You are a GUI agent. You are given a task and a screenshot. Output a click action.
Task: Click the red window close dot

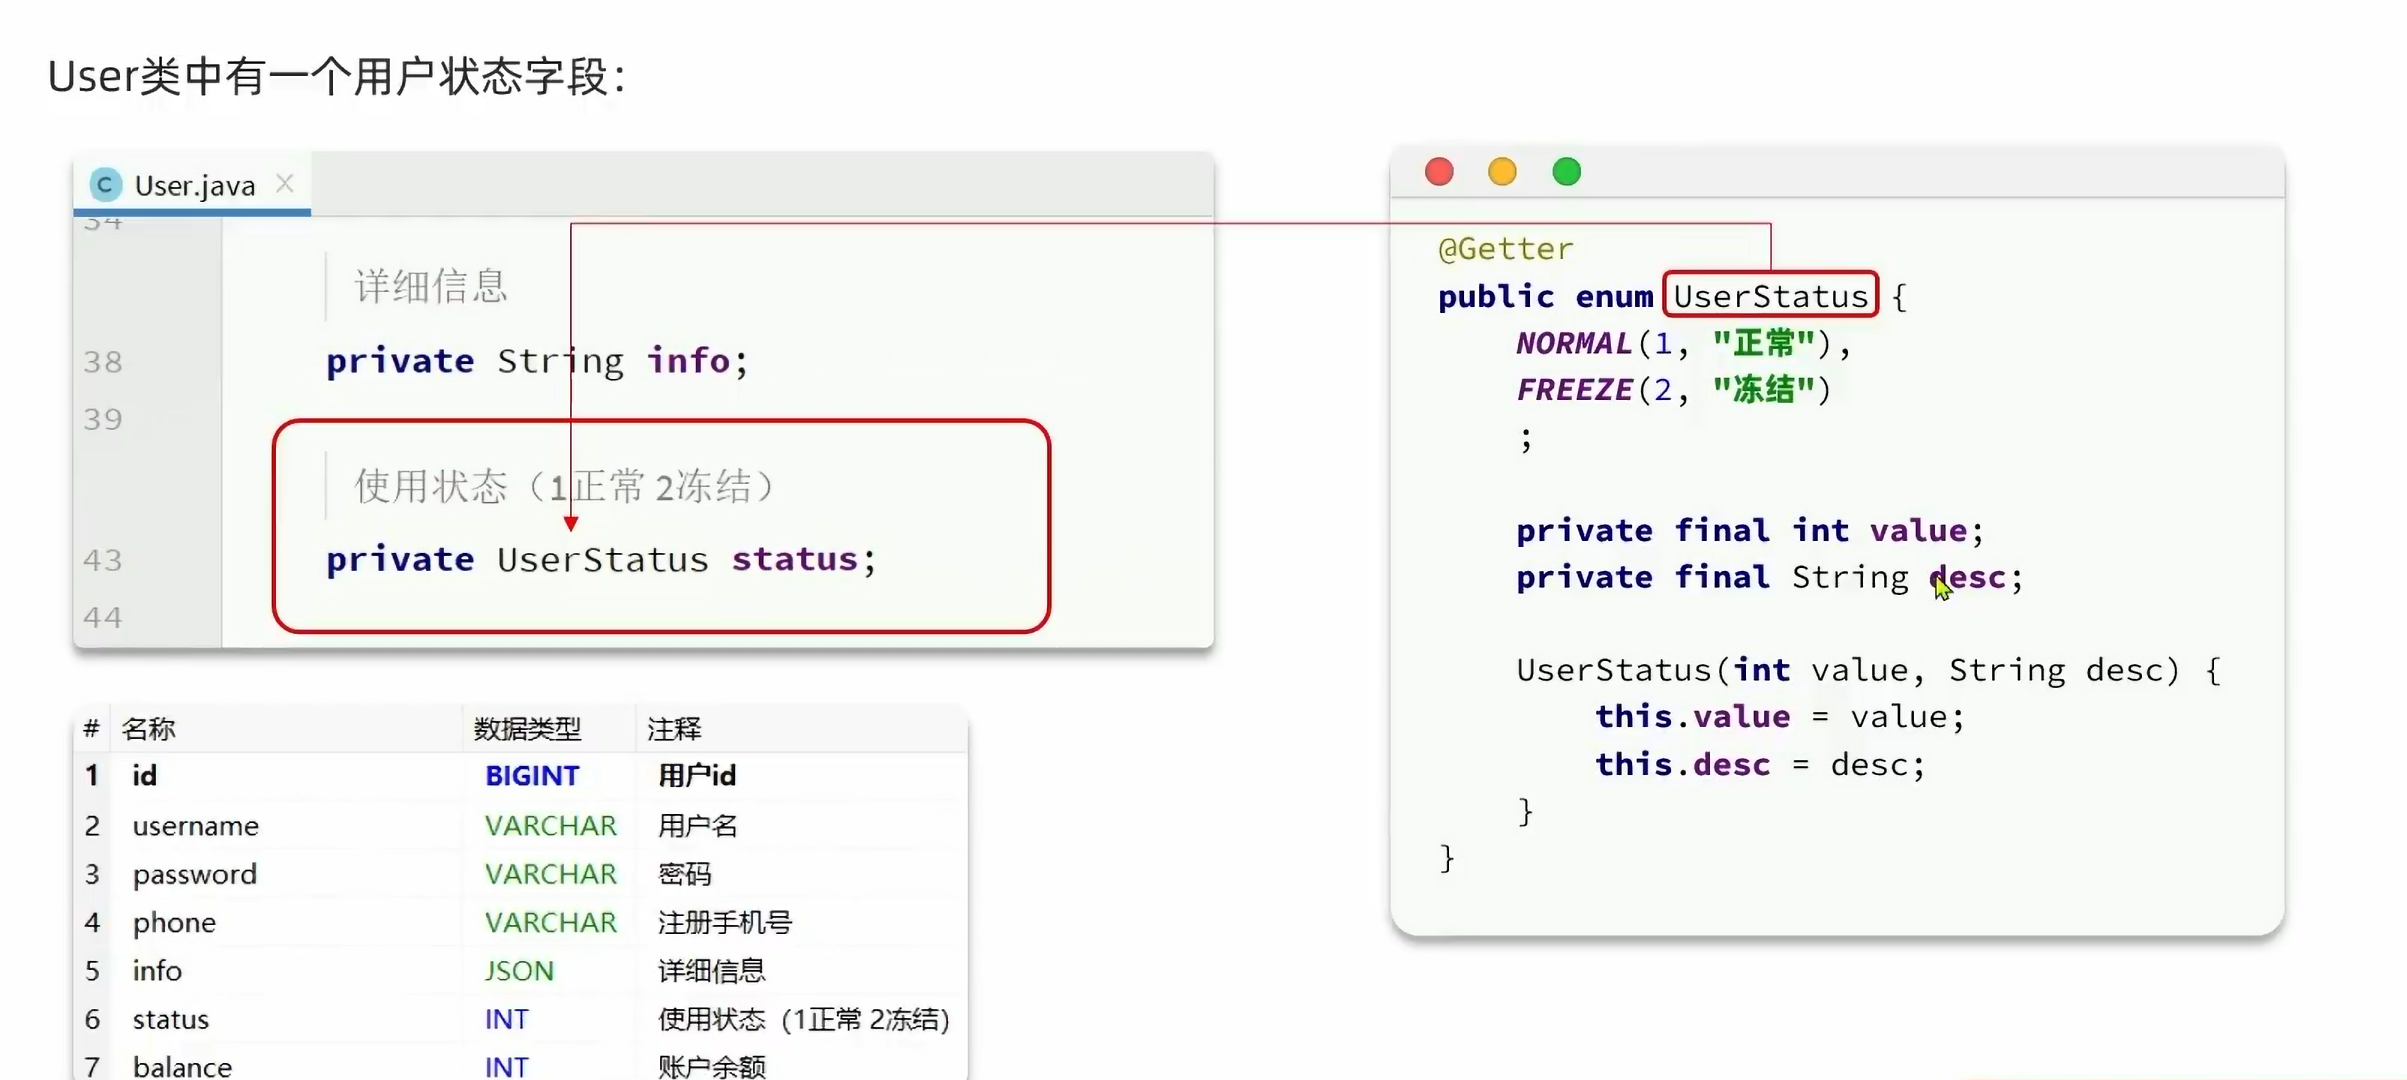point(1439,172)
